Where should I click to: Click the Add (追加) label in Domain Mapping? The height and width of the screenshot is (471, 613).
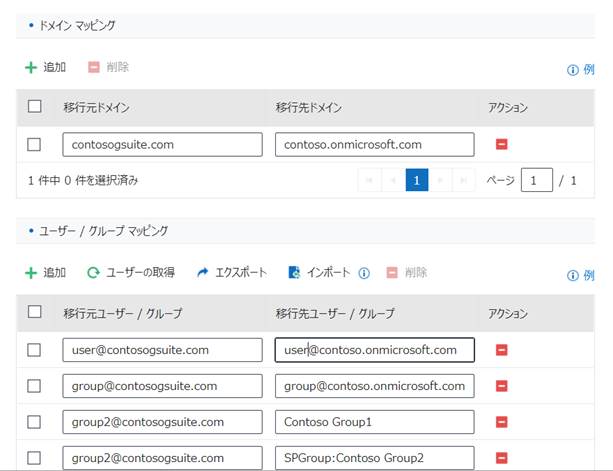(x=54, y=67)
